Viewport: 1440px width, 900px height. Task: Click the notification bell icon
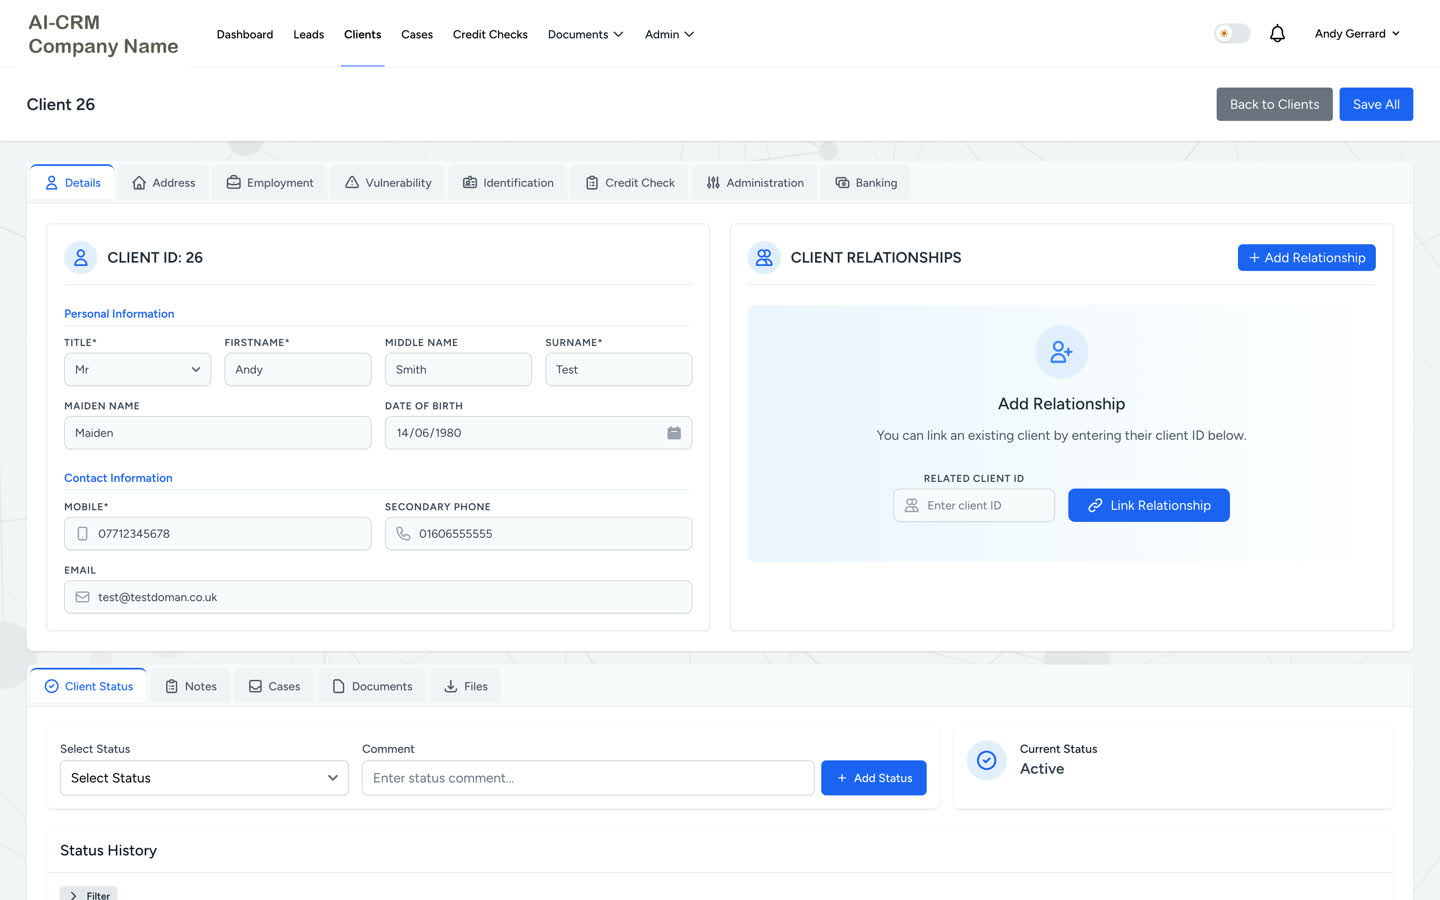click(1277, 34)
